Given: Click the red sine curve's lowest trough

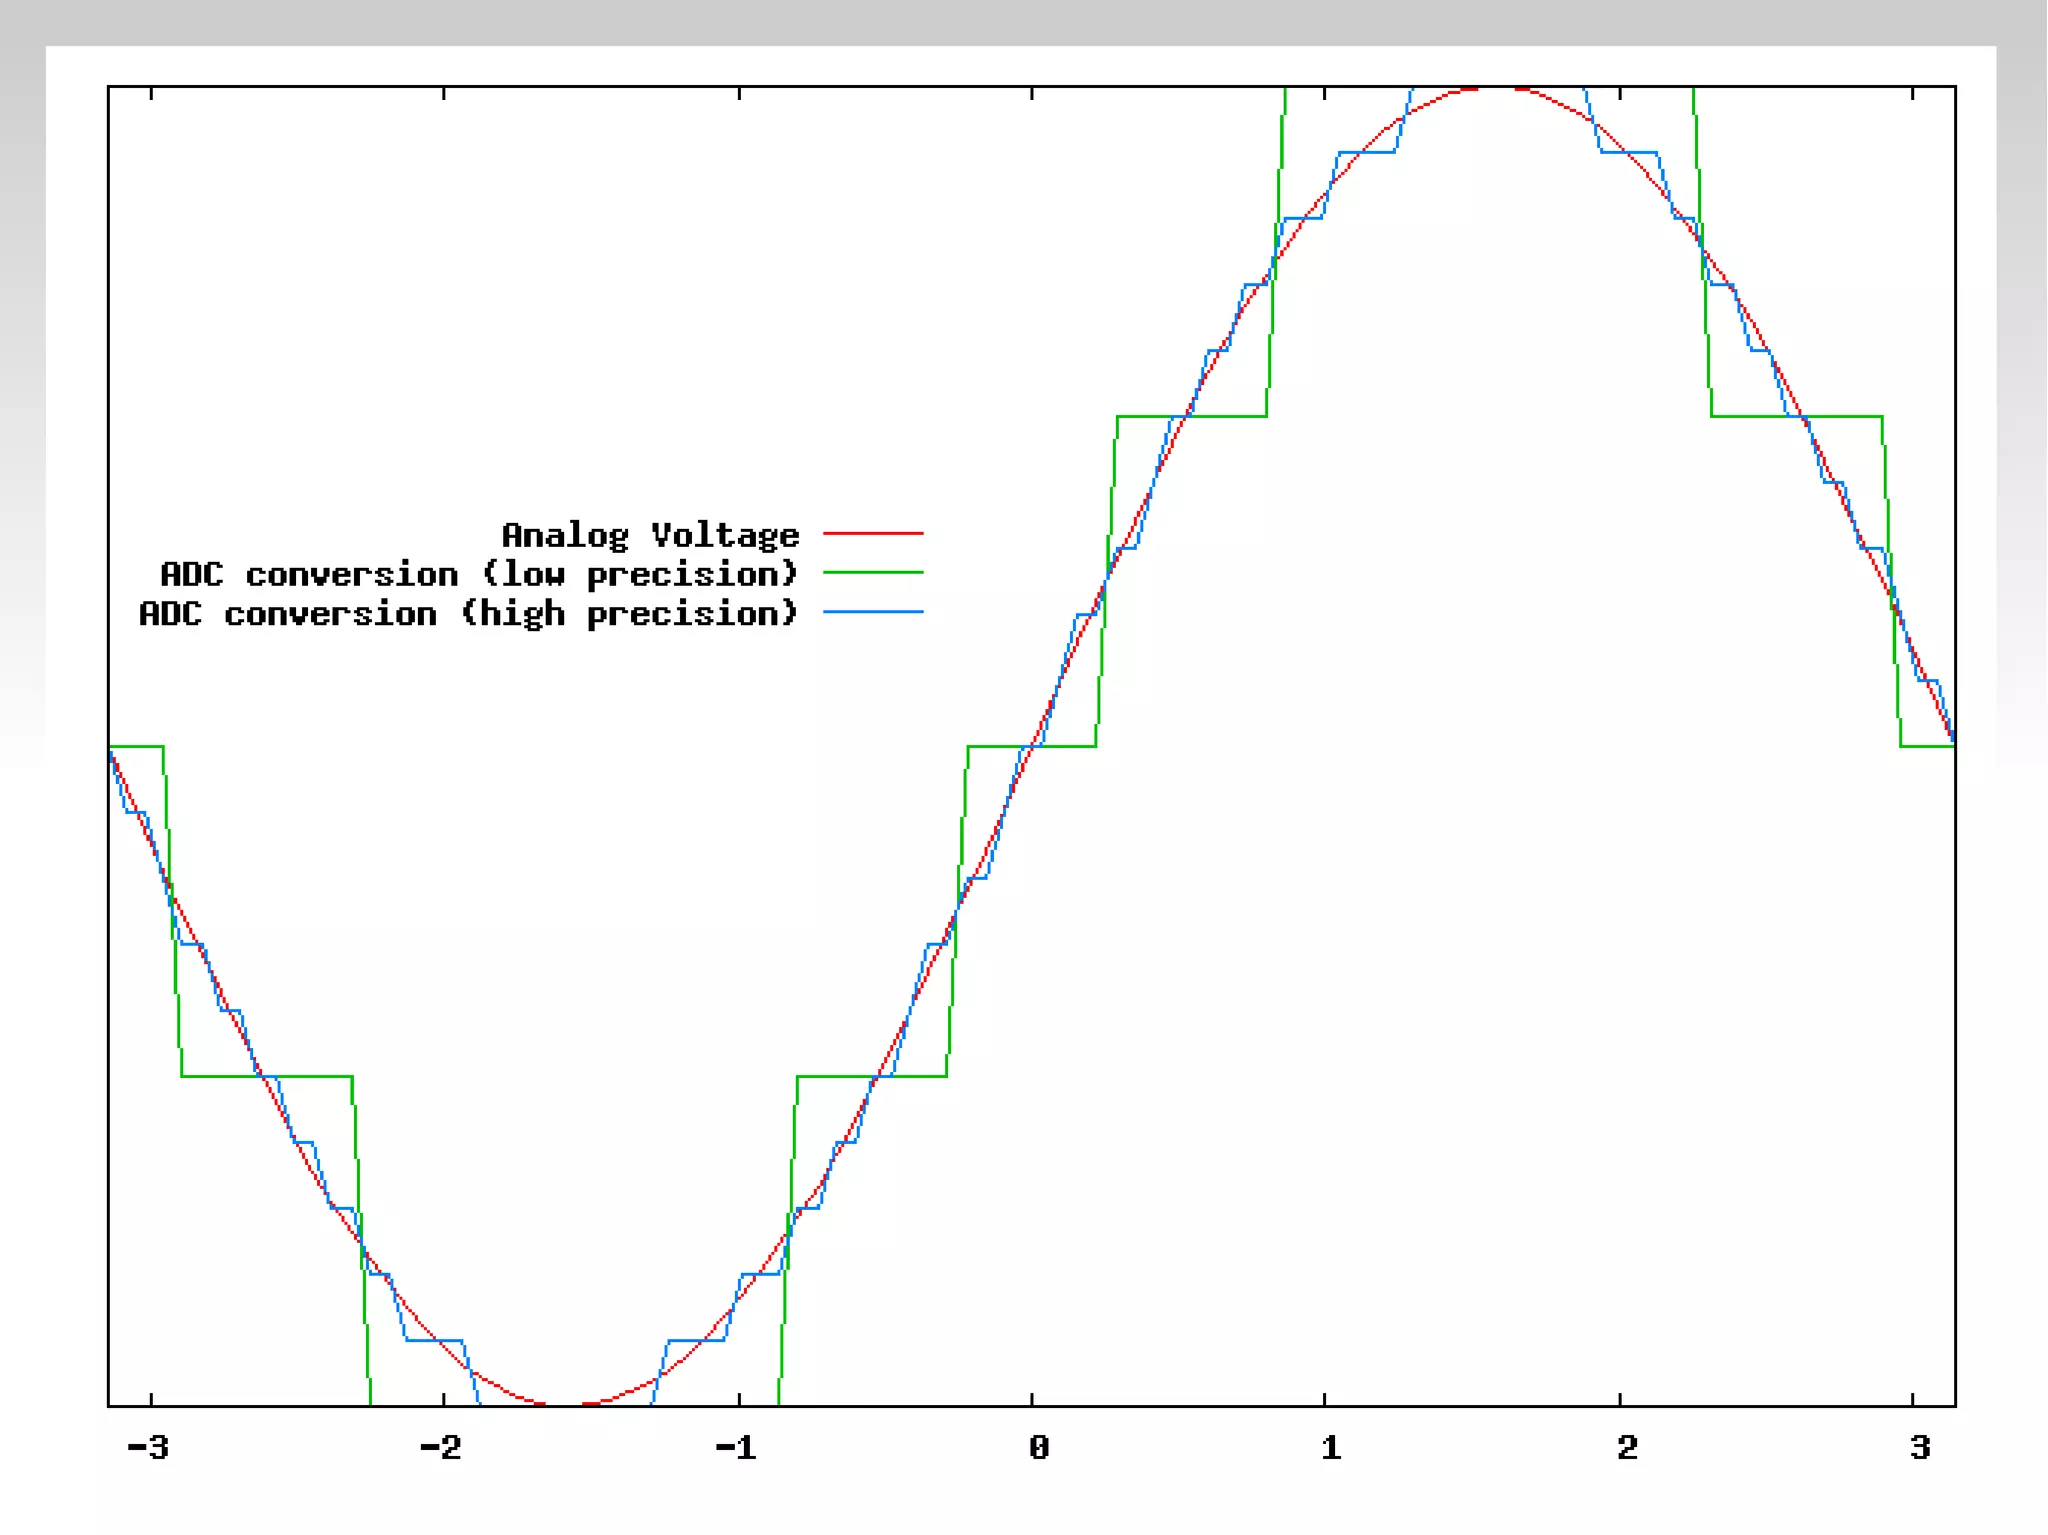Looking at the screenshot, I should pyautogui.click(x=565, y=1404).
